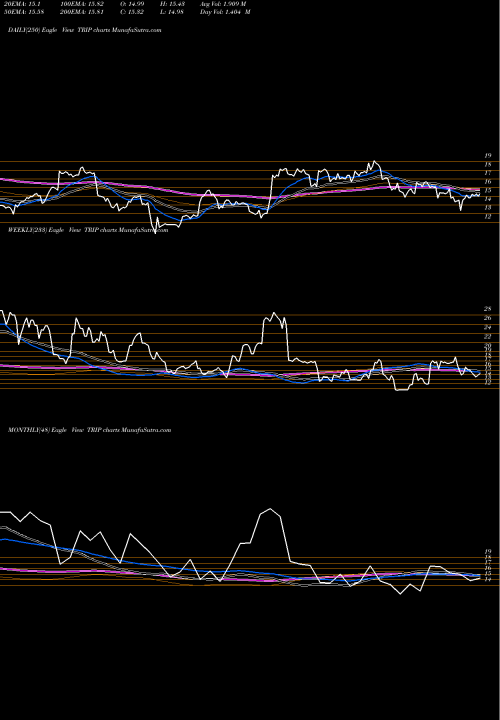The image size is (500, 720).
Task: Click the Day Vol readout
Action: (225, 11)
